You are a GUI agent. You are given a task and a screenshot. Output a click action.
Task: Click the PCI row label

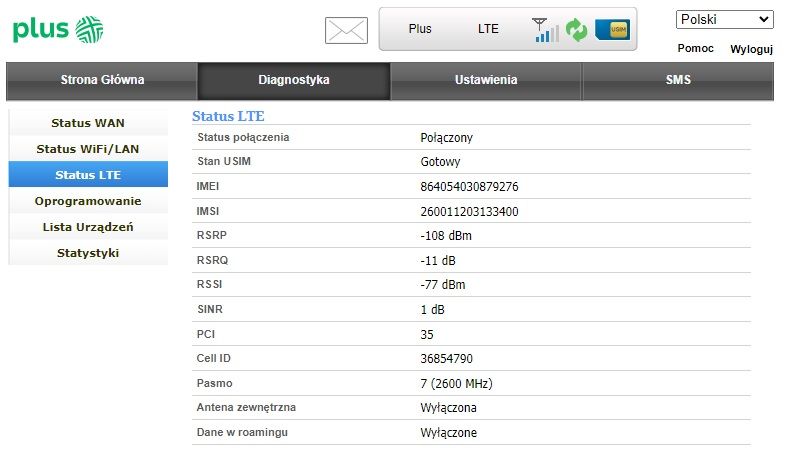(206, 335)
